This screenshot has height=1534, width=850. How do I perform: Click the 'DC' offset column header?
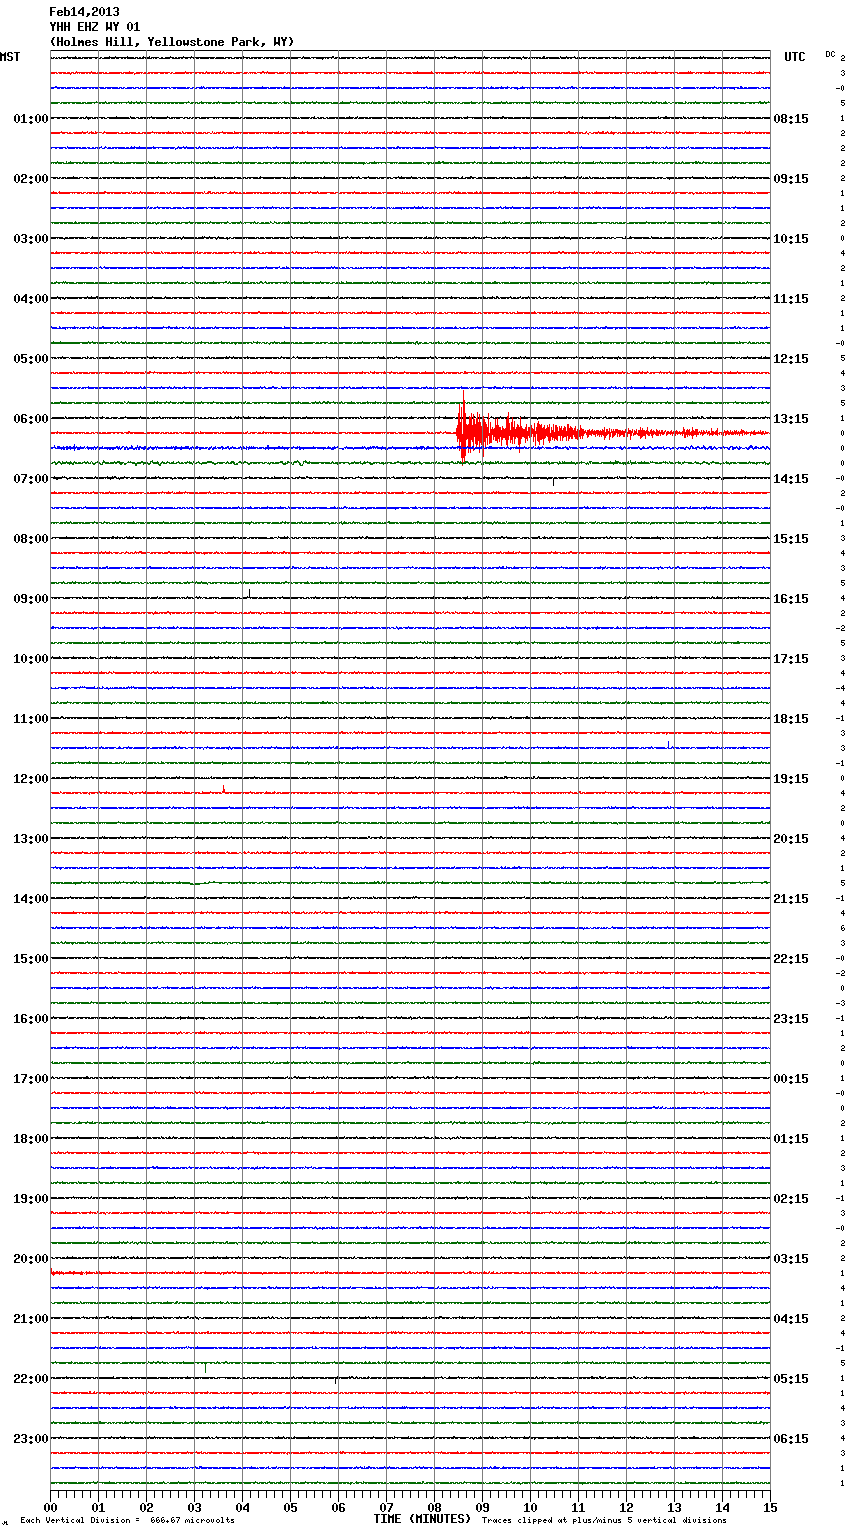click(x=830, y=54)
